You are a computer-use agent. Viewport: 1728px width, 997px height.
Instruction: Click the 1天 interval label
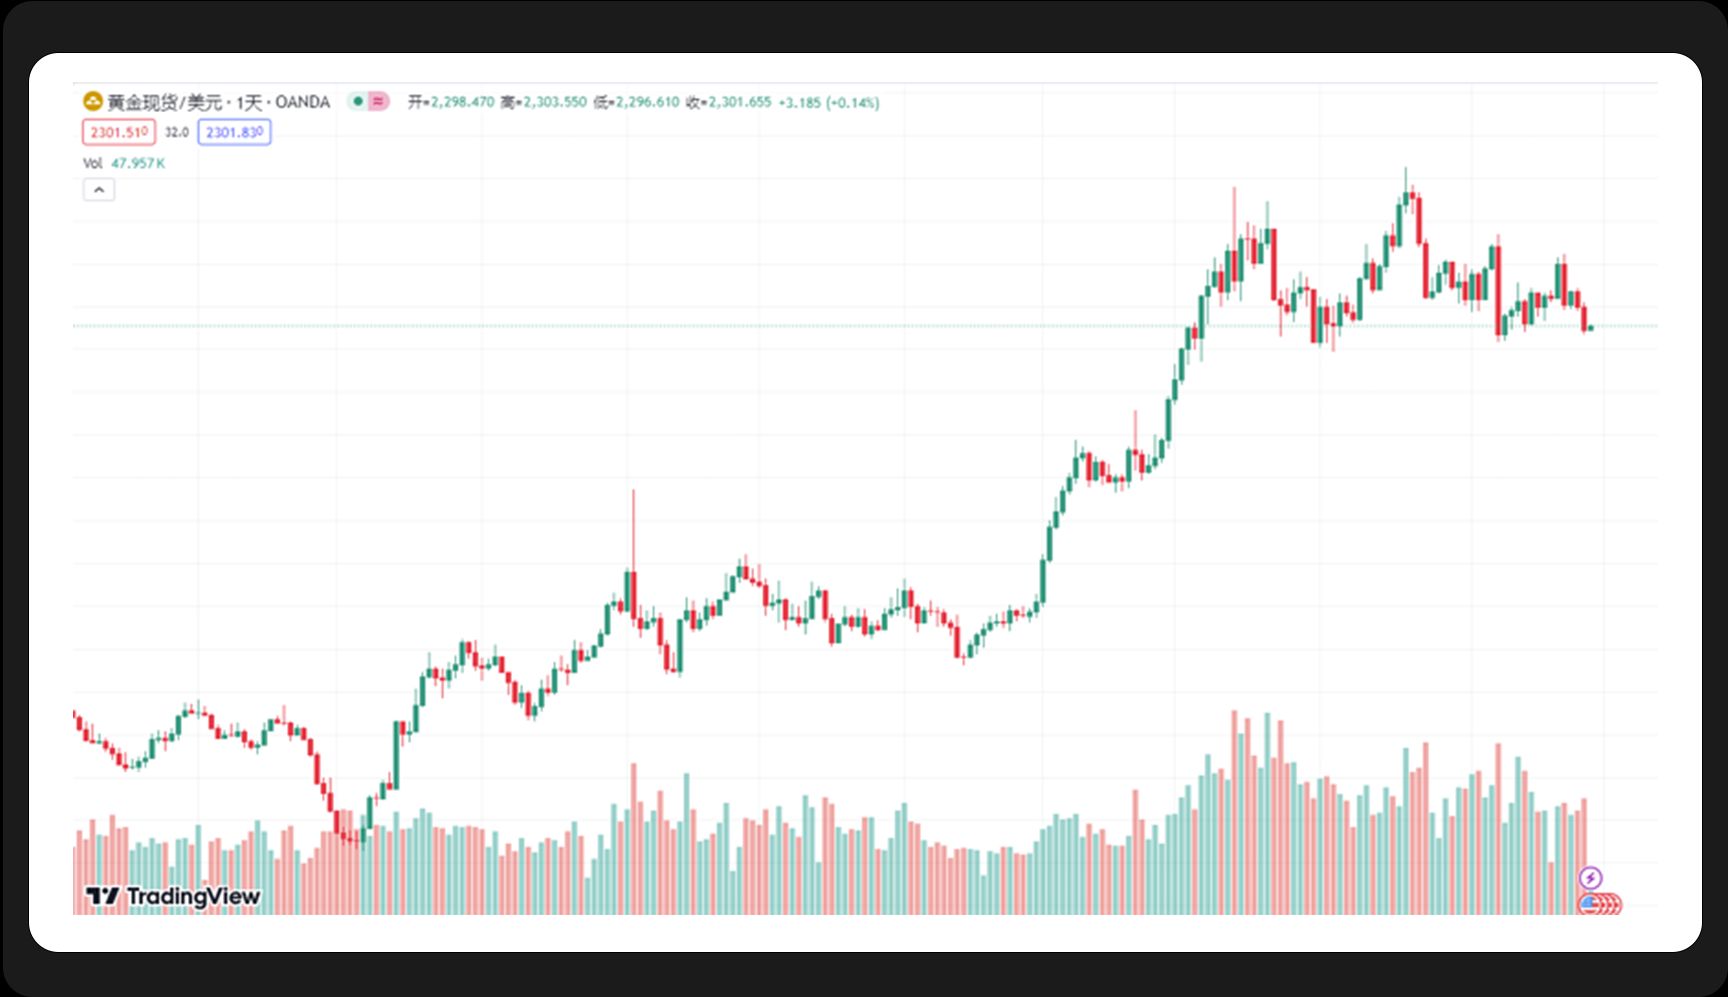(249, 102)
